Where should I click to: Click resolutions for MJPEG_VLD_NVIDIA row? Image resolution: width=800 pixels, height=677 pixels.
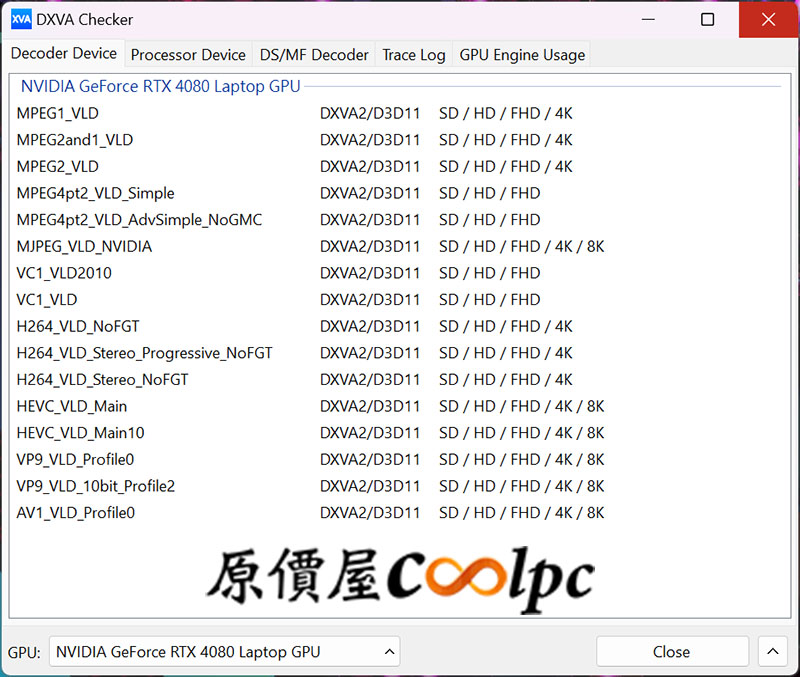tap(521, 246)
